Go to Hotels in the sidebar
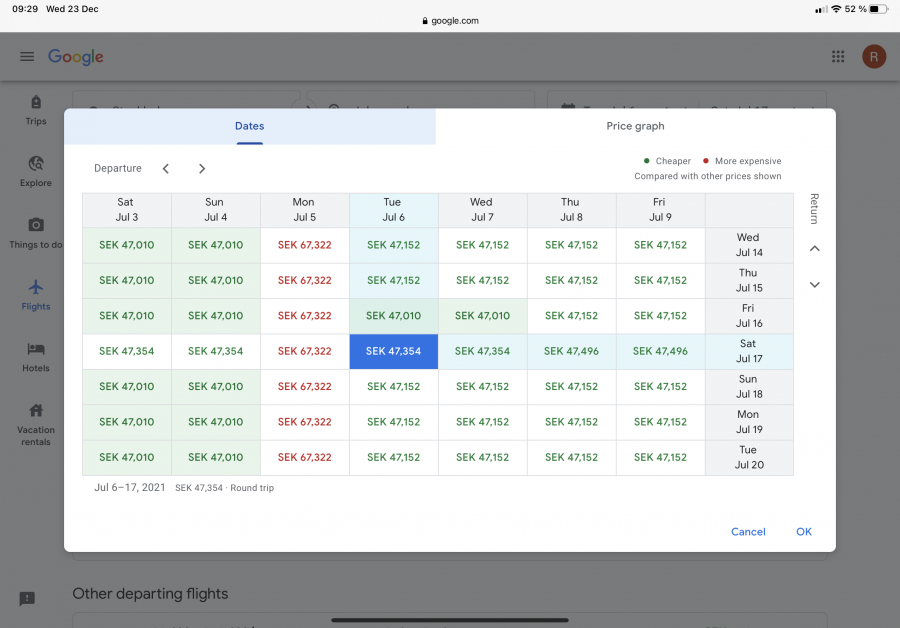900x628 pixels. point(36,356)
